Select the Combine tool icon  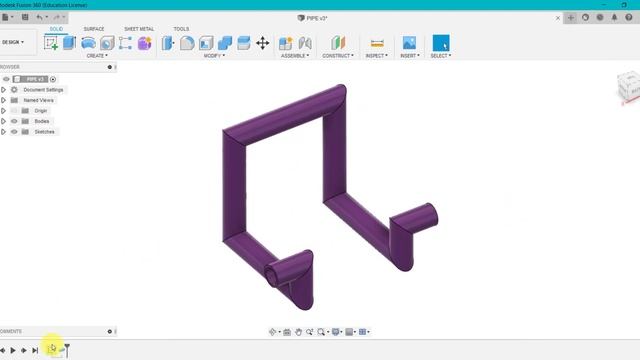[x=225, y=43]
